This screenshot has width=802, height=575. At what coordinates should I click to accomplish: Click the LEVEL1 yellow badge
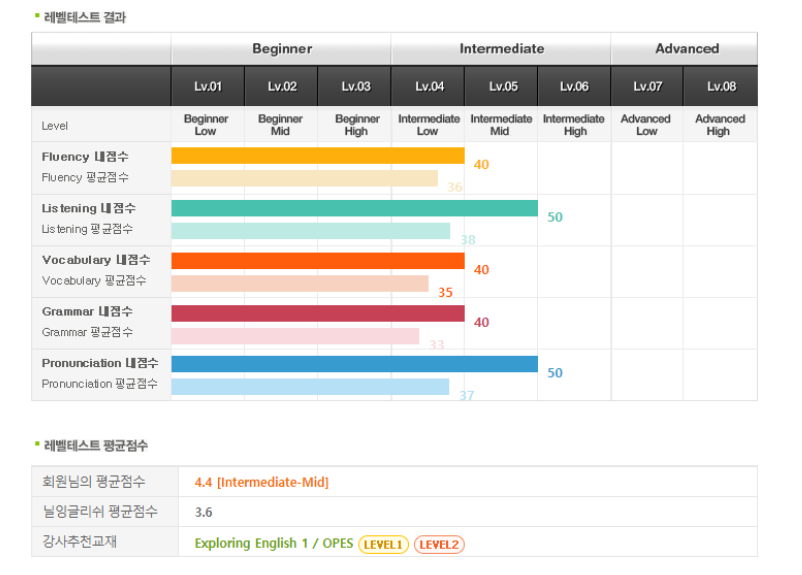click(x=384, y=544)
